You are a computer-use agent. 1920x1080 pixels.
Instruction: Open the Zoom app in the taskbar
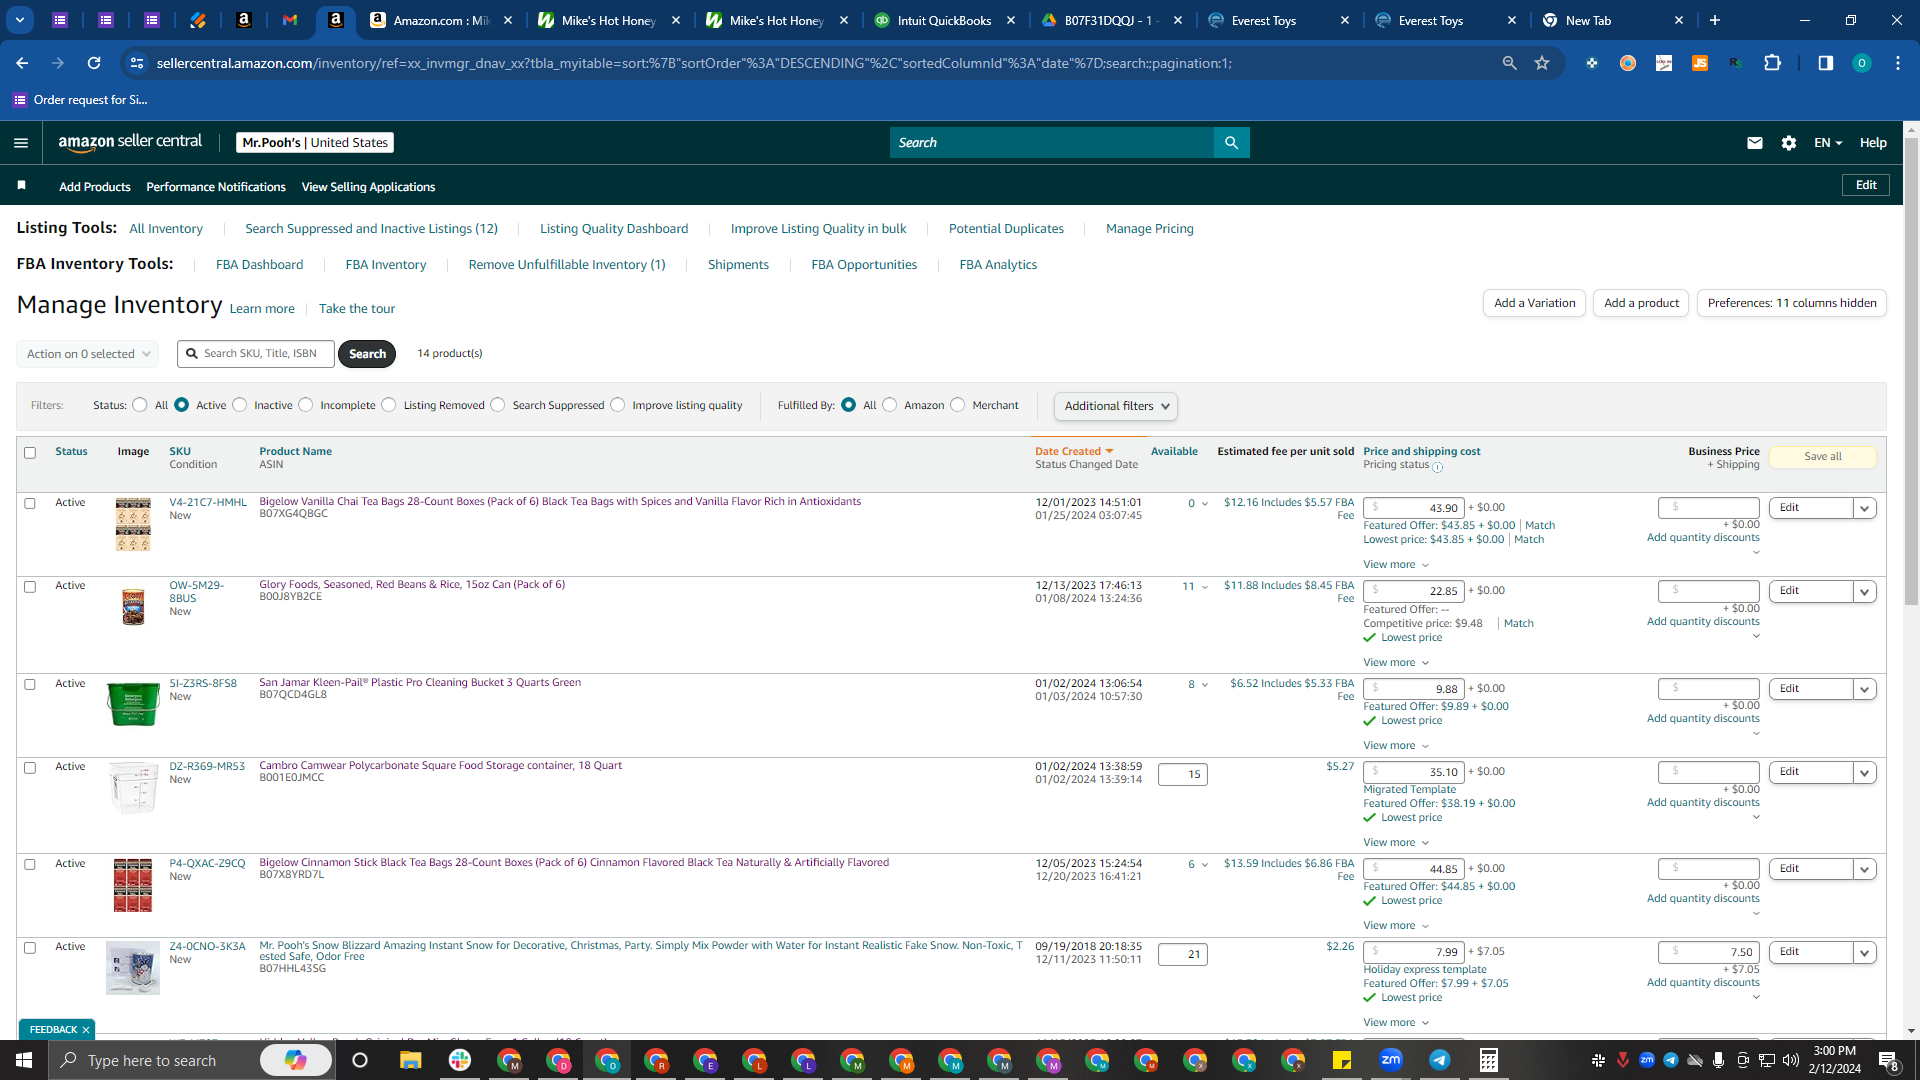click(1390, 1060)
